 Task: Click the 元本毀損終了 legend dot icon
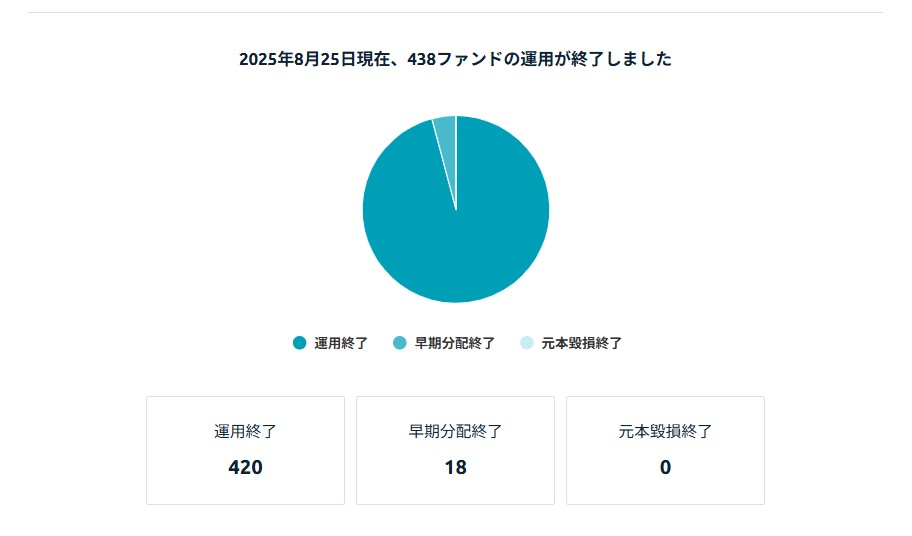pos(526,343)
